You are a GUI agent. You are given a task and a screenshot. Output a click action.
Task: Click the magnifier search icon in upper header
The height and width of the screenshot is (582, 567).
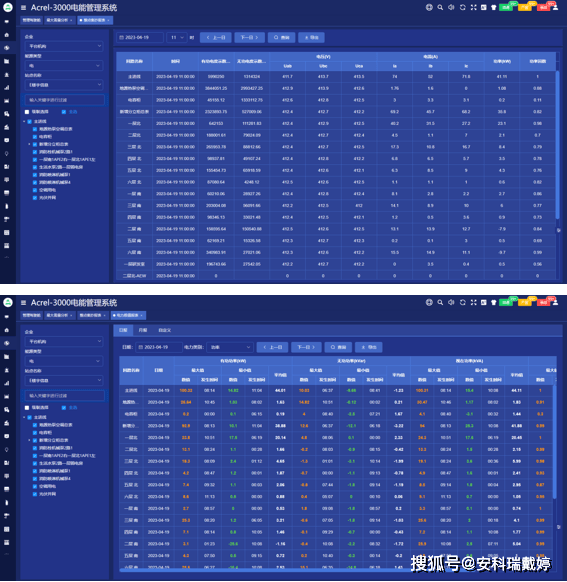440,7
